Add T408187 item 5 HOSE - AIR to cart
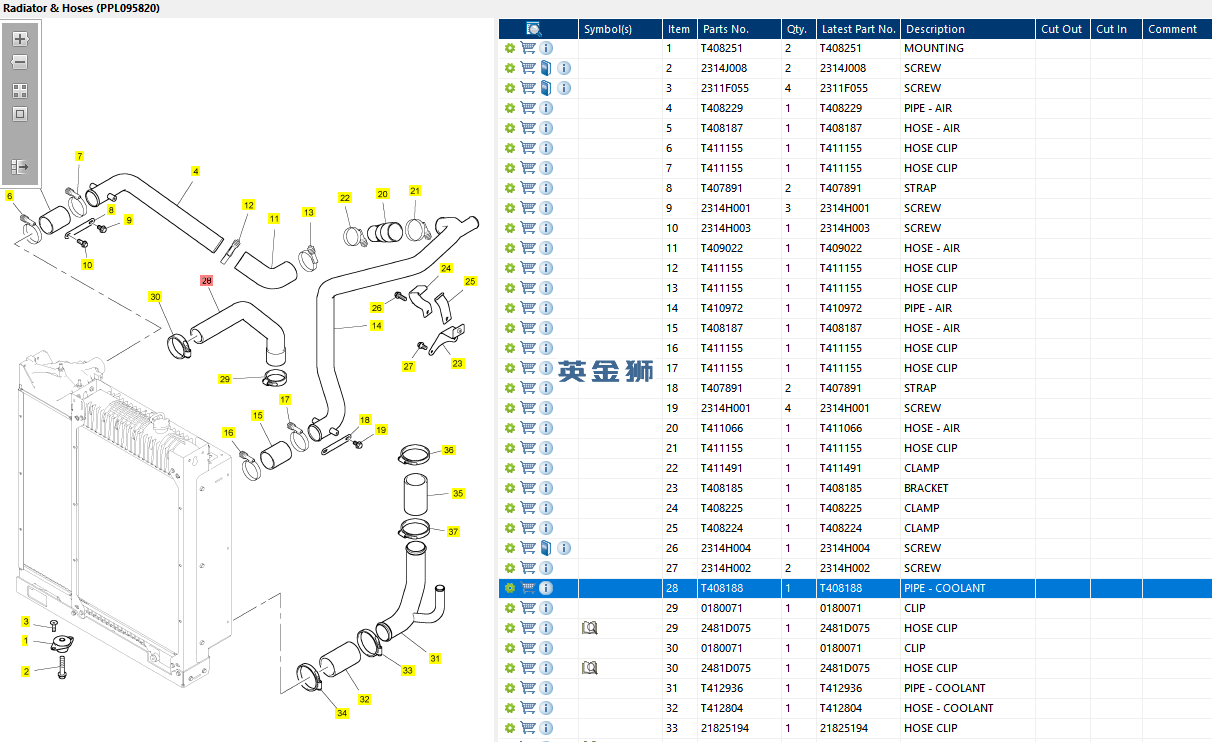 point(528,128)
